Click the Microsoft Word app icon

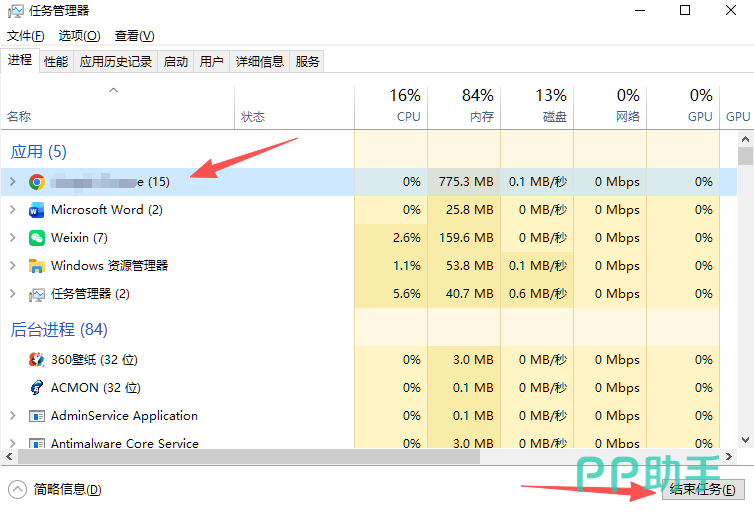coord(37,210)
